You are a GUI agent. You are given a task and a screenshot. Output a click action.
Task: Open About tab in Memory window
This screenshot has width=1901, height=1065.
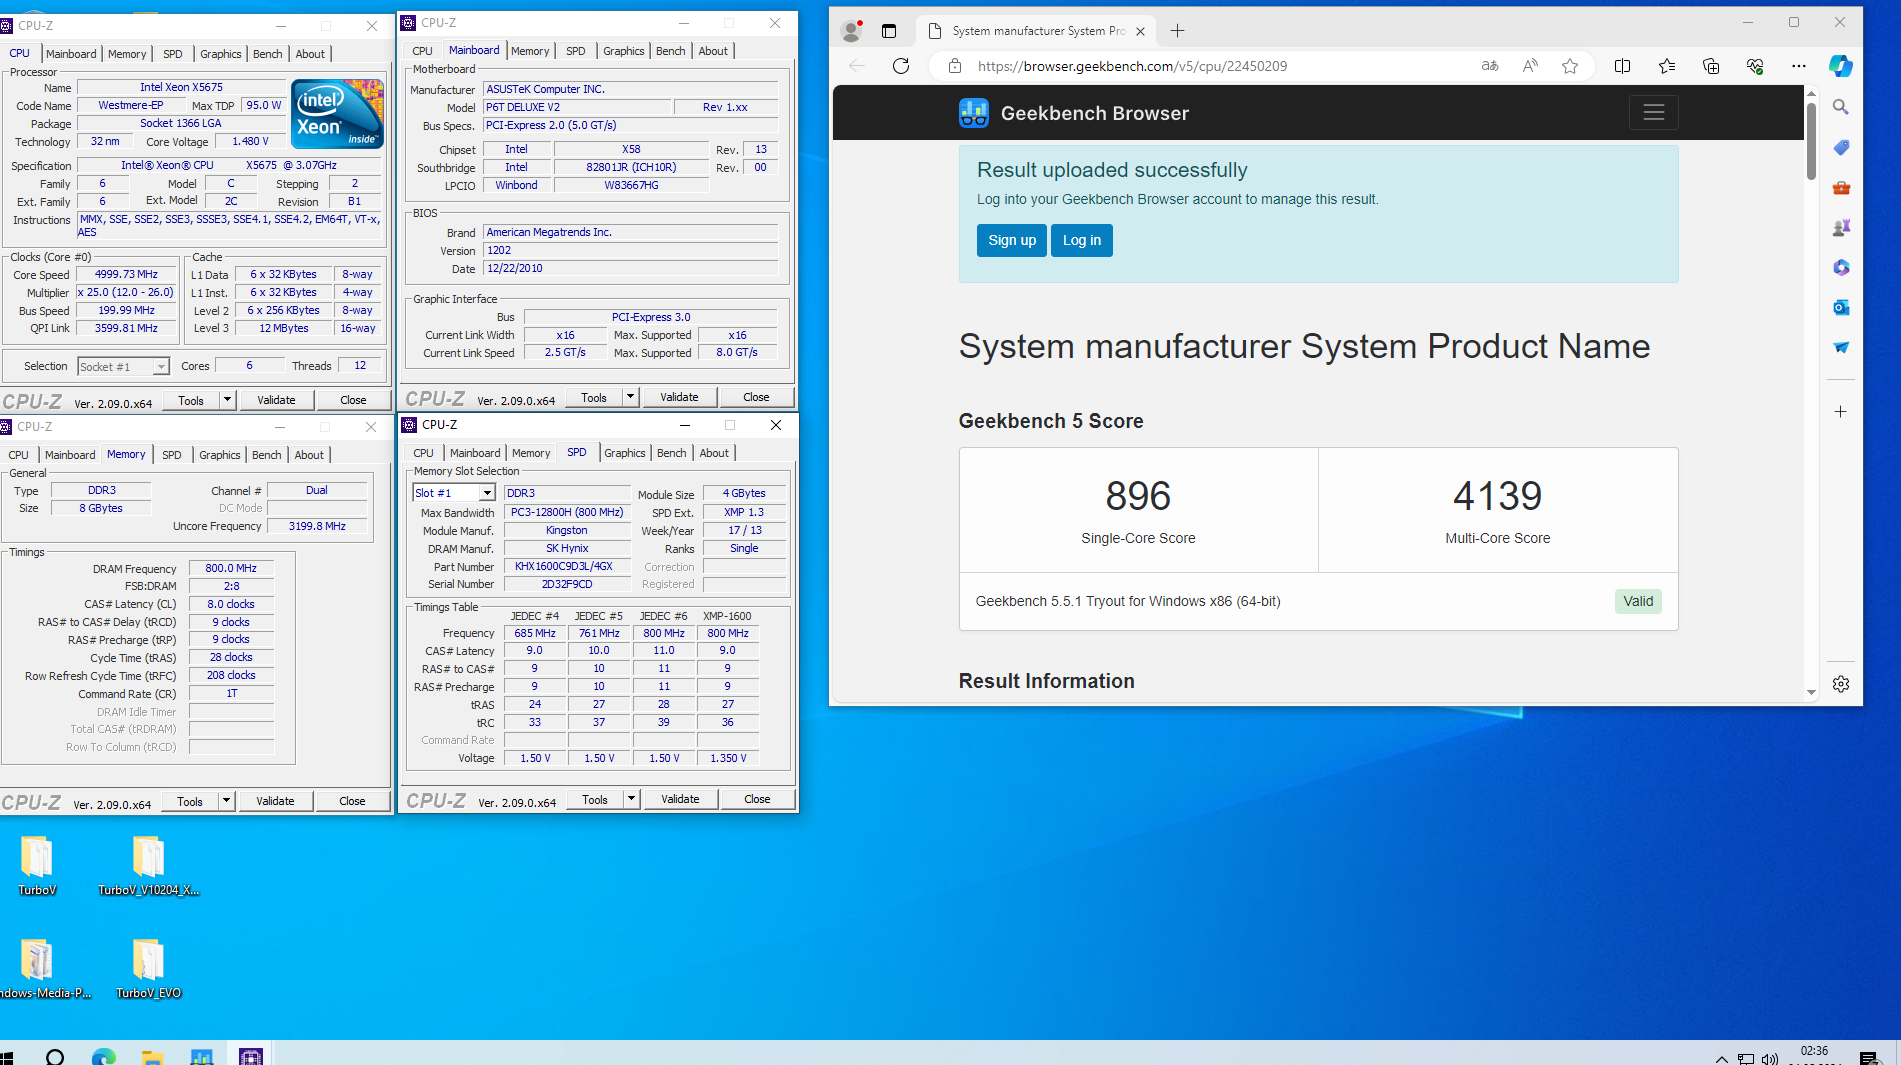(309, 455)
